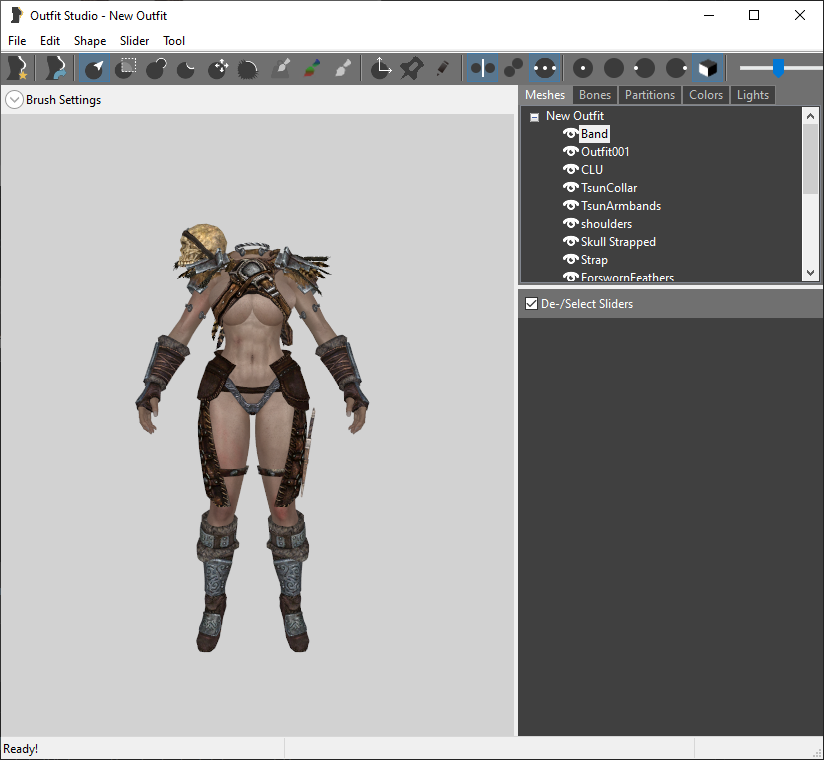Open the Edit menu

tap(50, 40)
